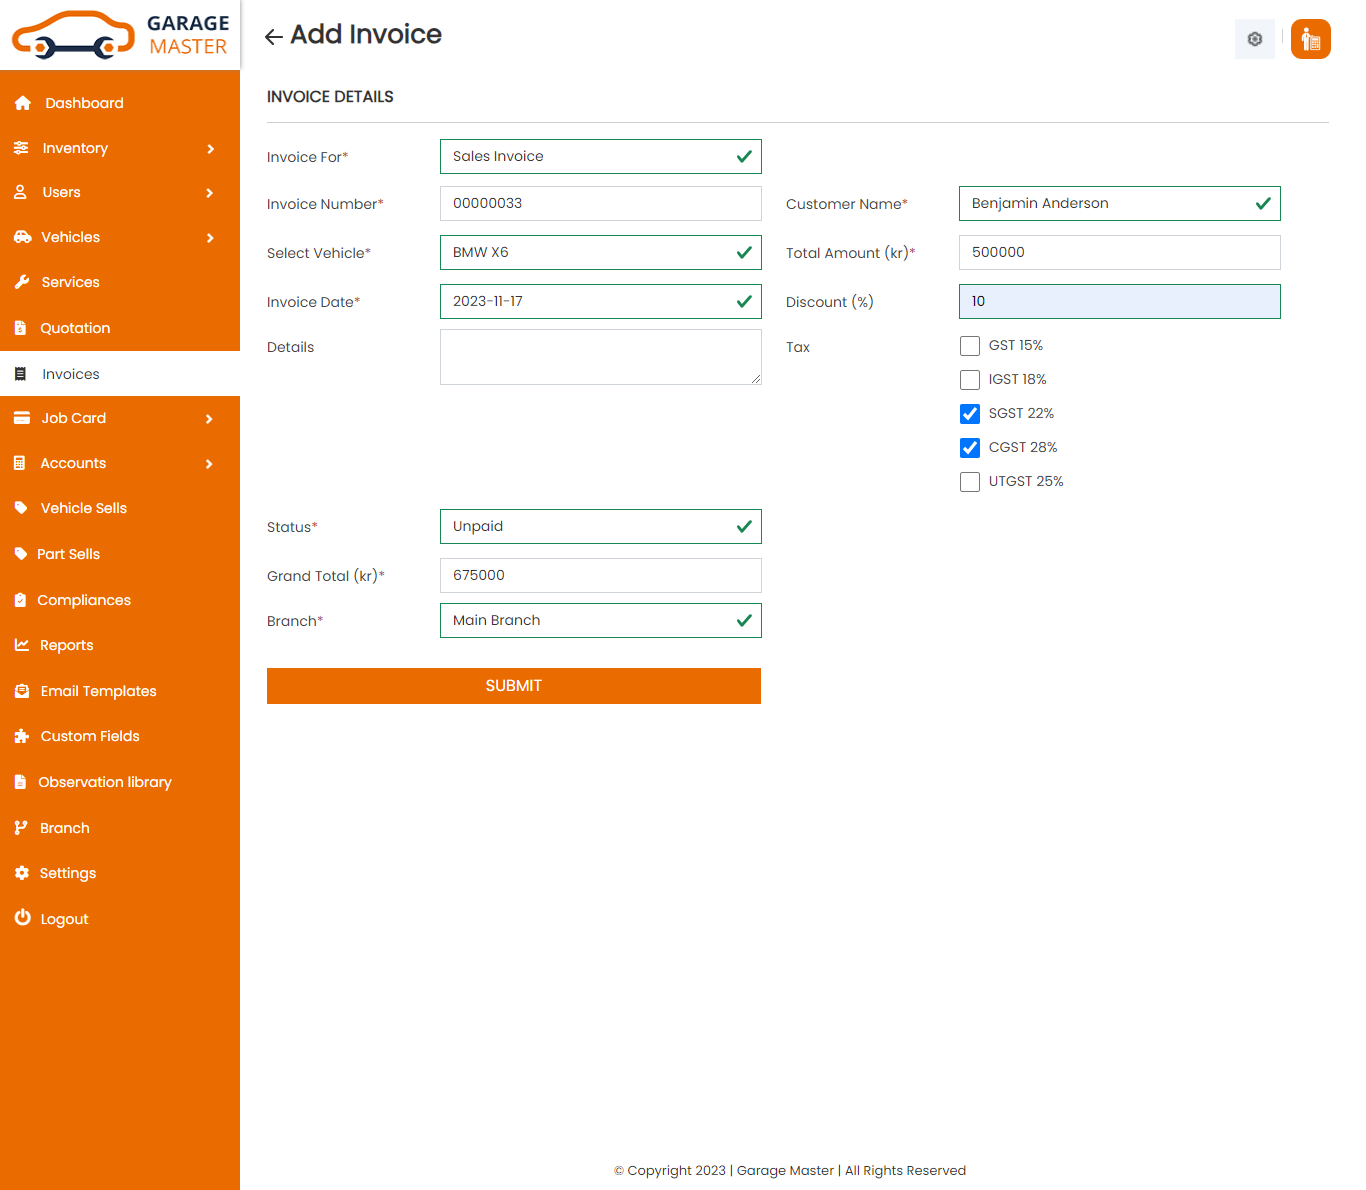1366x1190 pixels.
Task: Enable the GST 15% tax checkbox
Action: [x=969, y=346]
